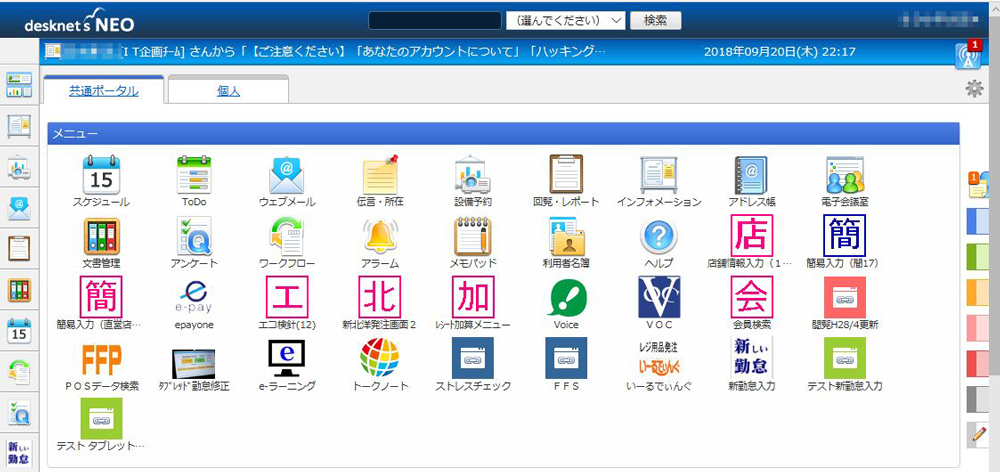Open ウェブメール mail icon
1000x472 pixels.
click(287, 175)
